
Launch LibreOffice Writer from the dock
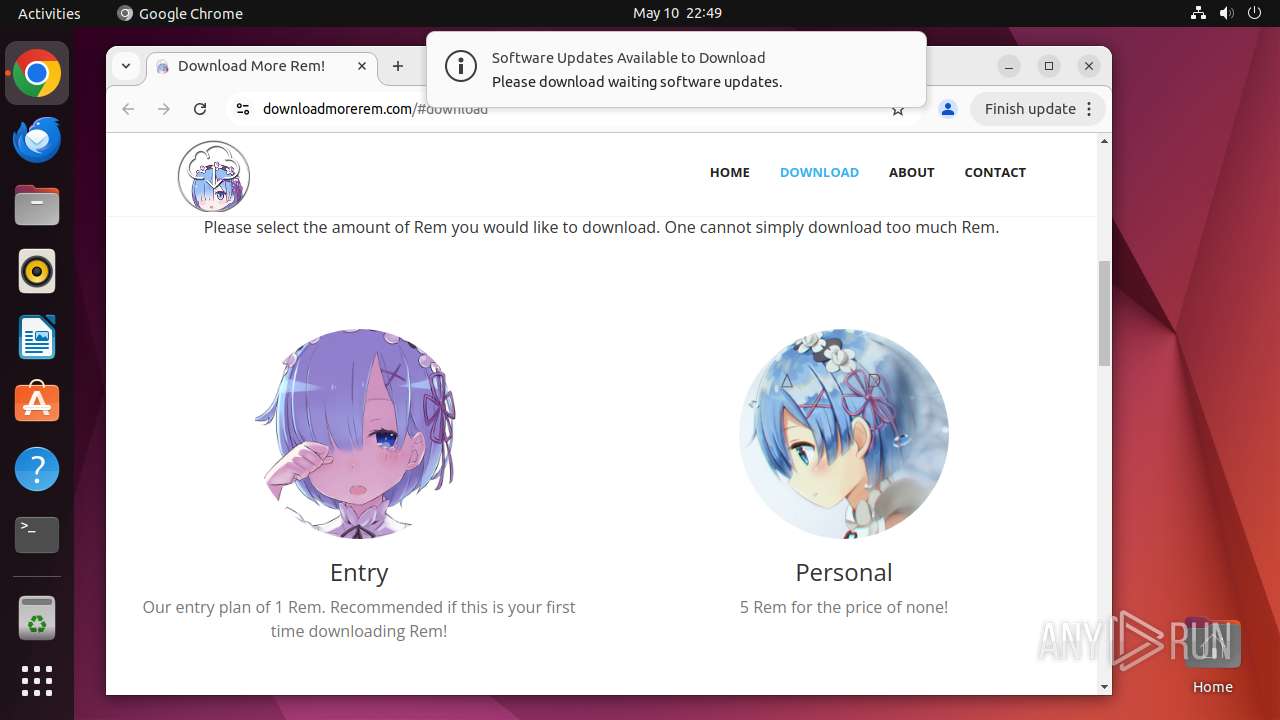click(x=37, y=337)
